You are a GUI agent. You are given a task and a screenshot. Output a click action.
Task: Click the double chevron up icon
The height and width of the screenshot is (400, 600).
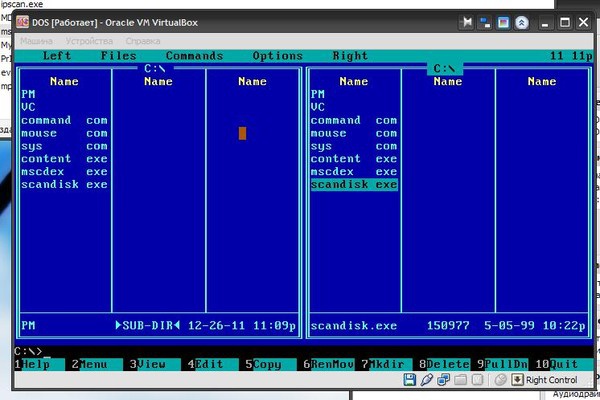[522, 22]
